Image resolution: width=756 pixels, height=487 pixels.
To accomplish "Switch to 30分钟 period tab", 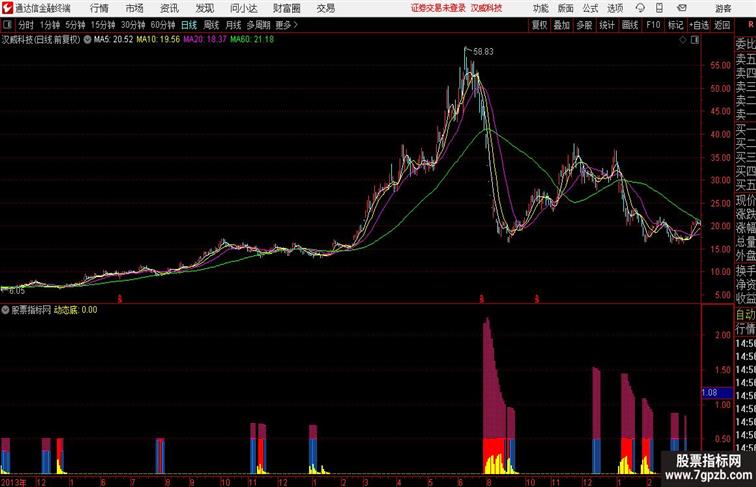I will [x=133, y=25].
